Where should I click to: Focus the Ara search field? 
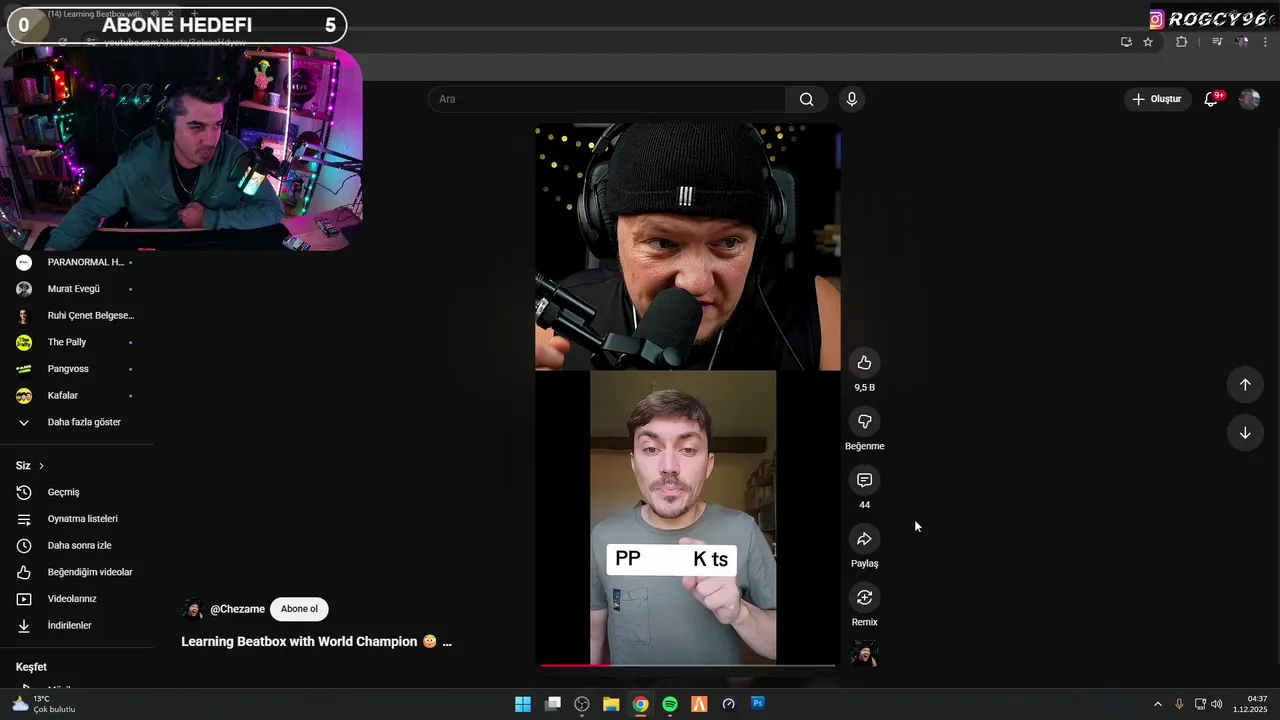pos(607,99)
